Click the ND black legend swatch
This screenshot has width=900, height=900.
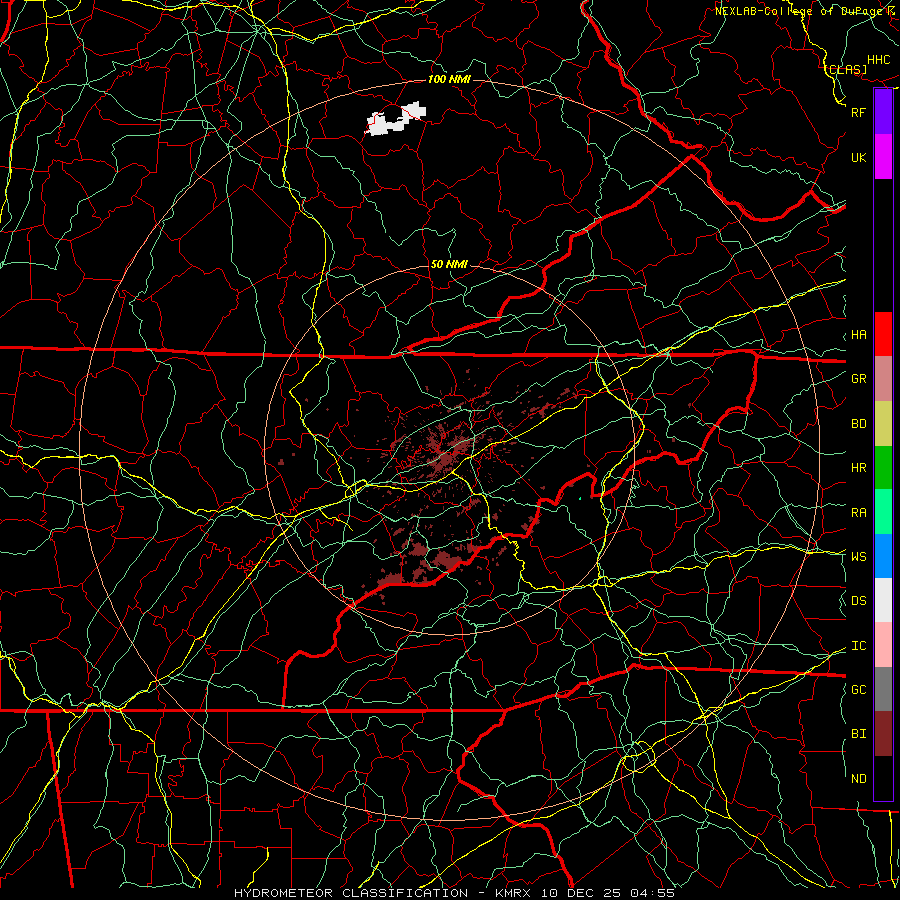883,778
